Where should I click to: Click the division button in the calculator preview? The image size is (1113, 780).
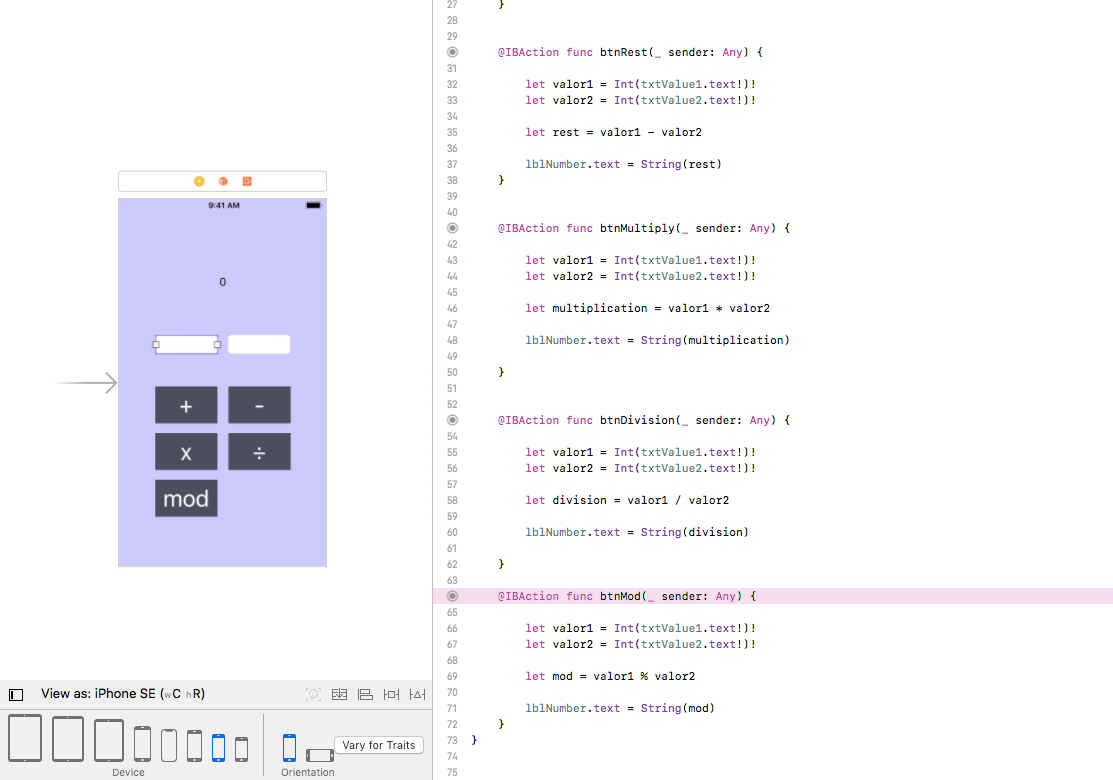(258, 451)
